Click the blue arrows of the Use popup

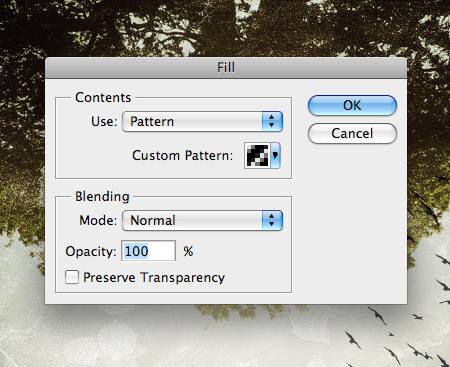pos(272,121)
